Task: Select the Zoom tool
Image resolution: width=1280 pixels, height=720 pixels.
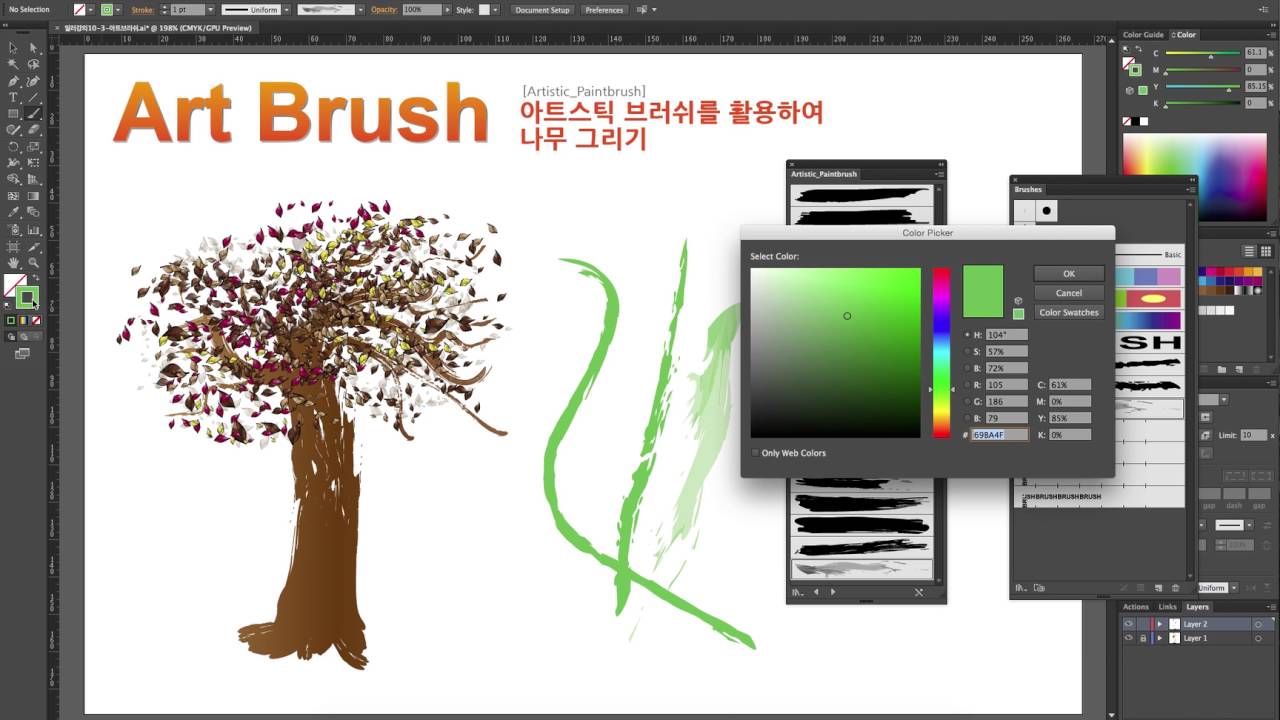Action: 33,263
